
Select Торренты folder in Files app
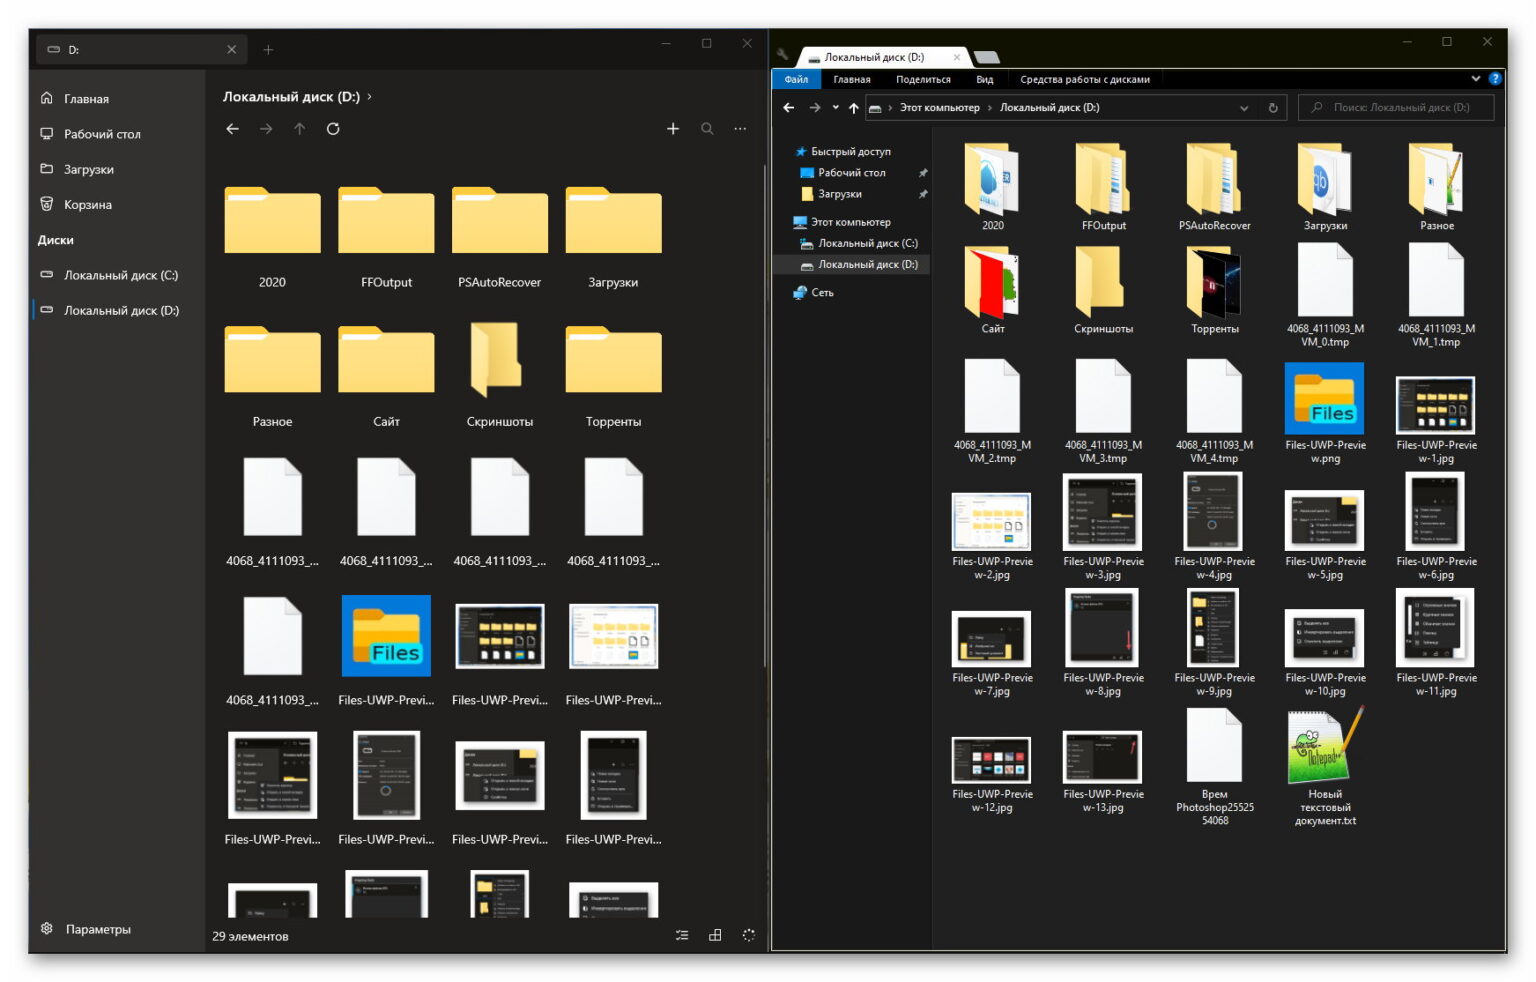613,377
